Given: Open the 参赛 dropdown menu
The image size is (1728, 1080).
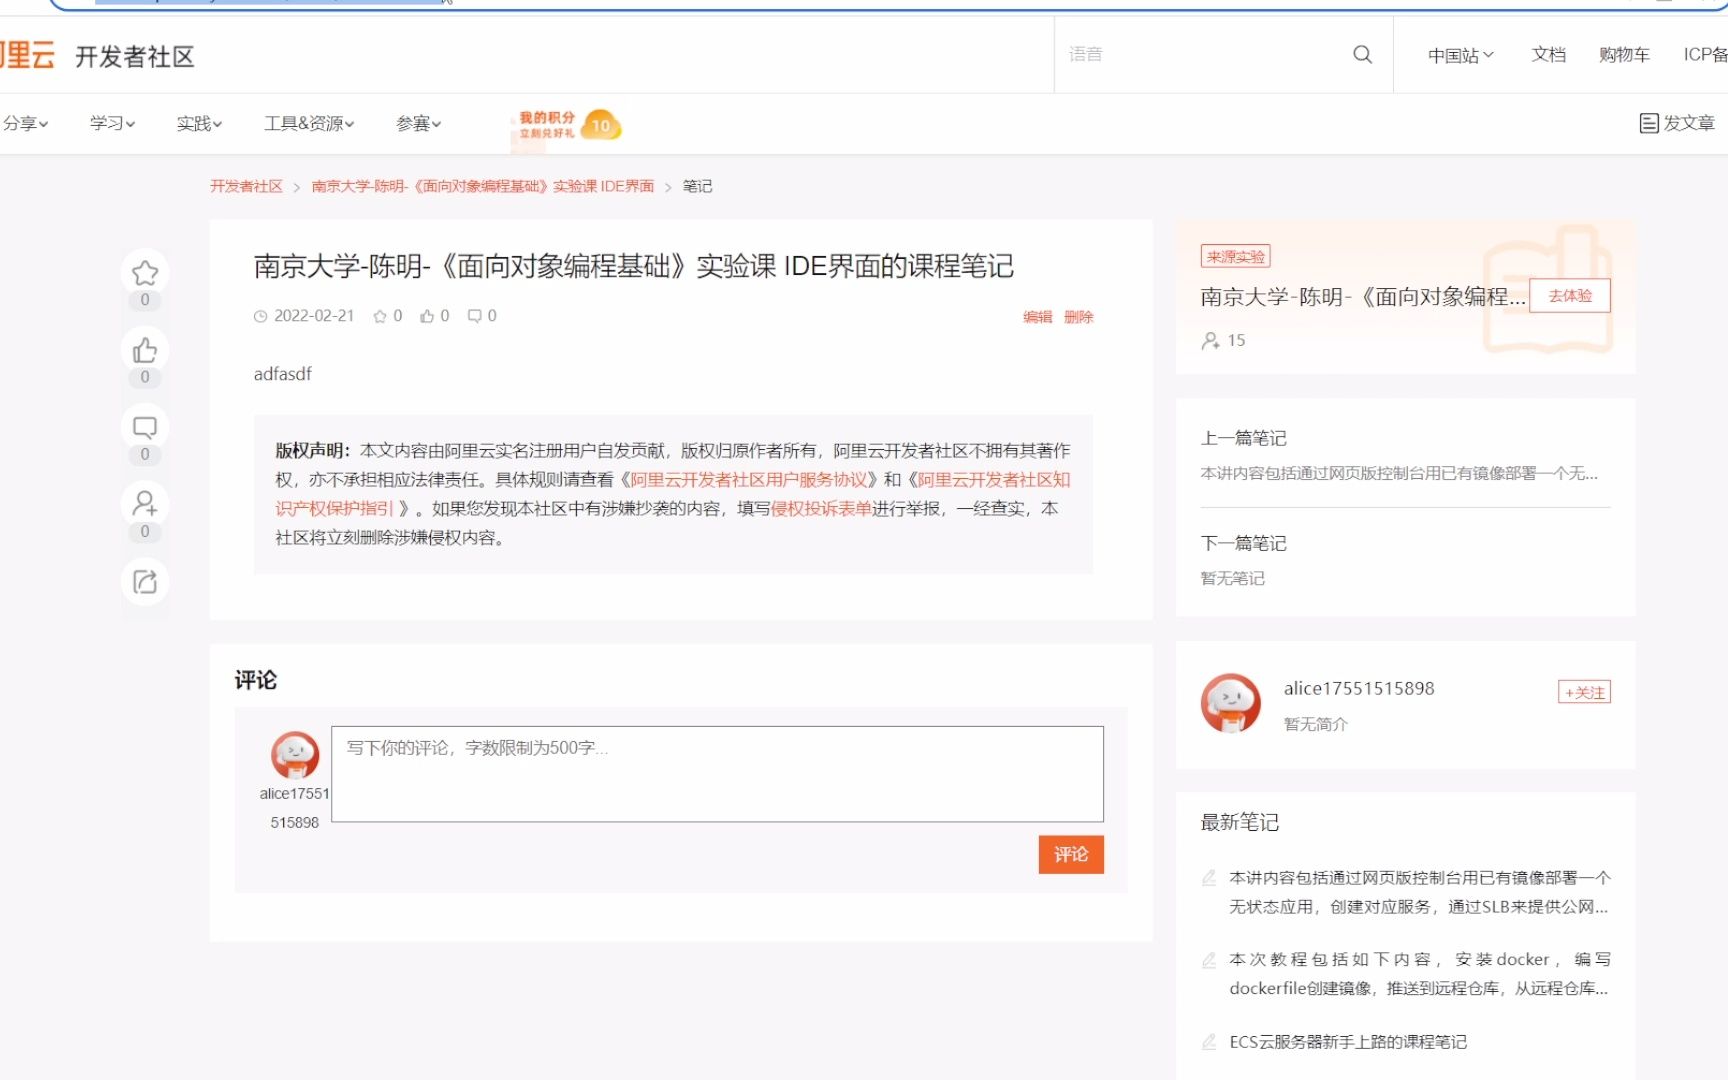Looking at the screenshot, I should (418, 123).
